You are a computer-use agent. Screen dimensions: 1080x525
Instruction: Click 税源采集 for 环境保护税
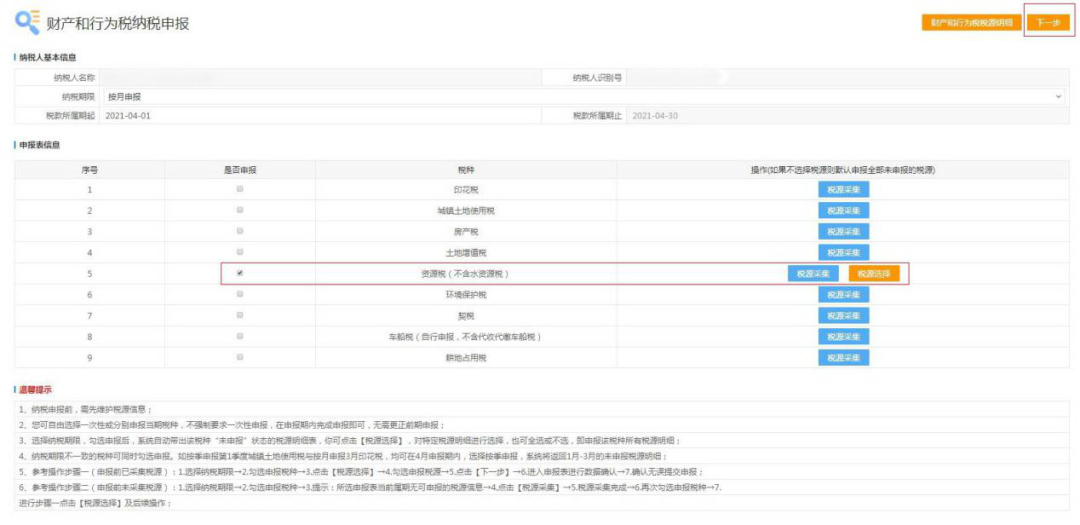[843, 294]
